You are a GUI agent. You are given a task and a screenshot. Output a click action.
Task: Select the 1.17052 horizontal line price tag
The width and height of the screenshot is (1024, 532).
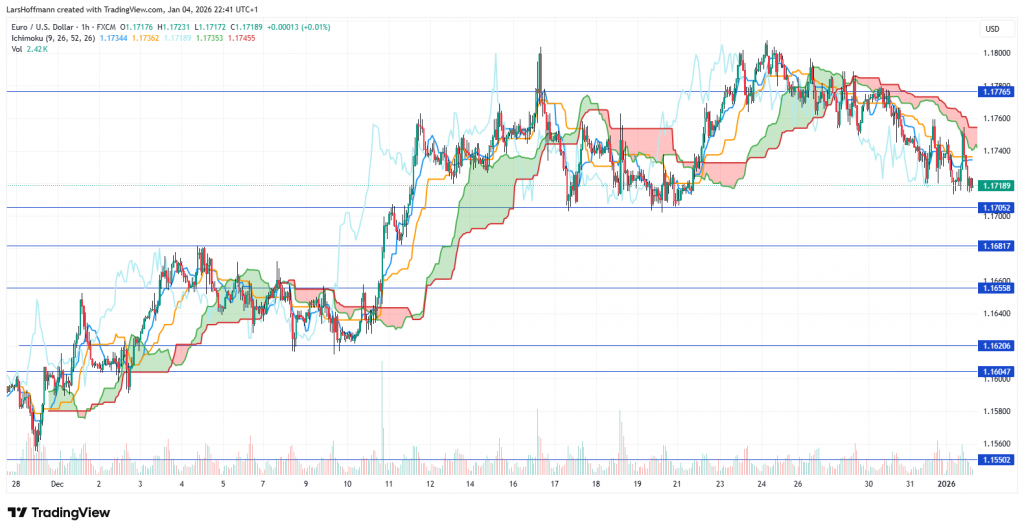point(996,207)
